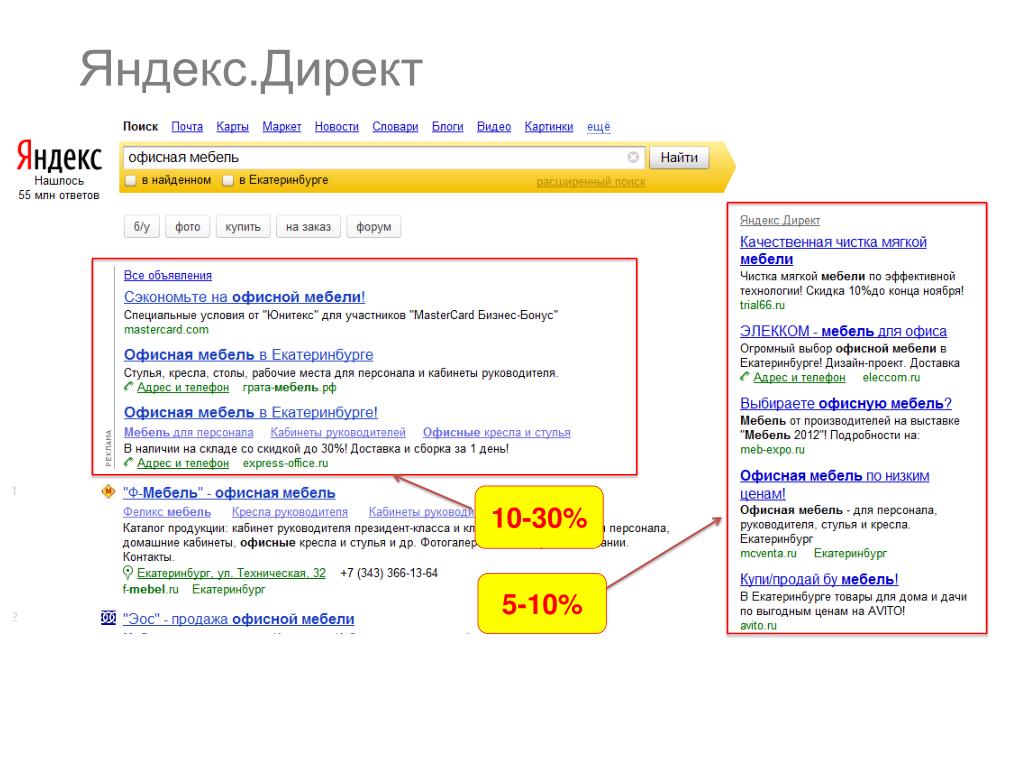Open result '"Эос" - продажа офисной мебели'
The height and width of the screenshot is (768, 1024).
point(239,618)
